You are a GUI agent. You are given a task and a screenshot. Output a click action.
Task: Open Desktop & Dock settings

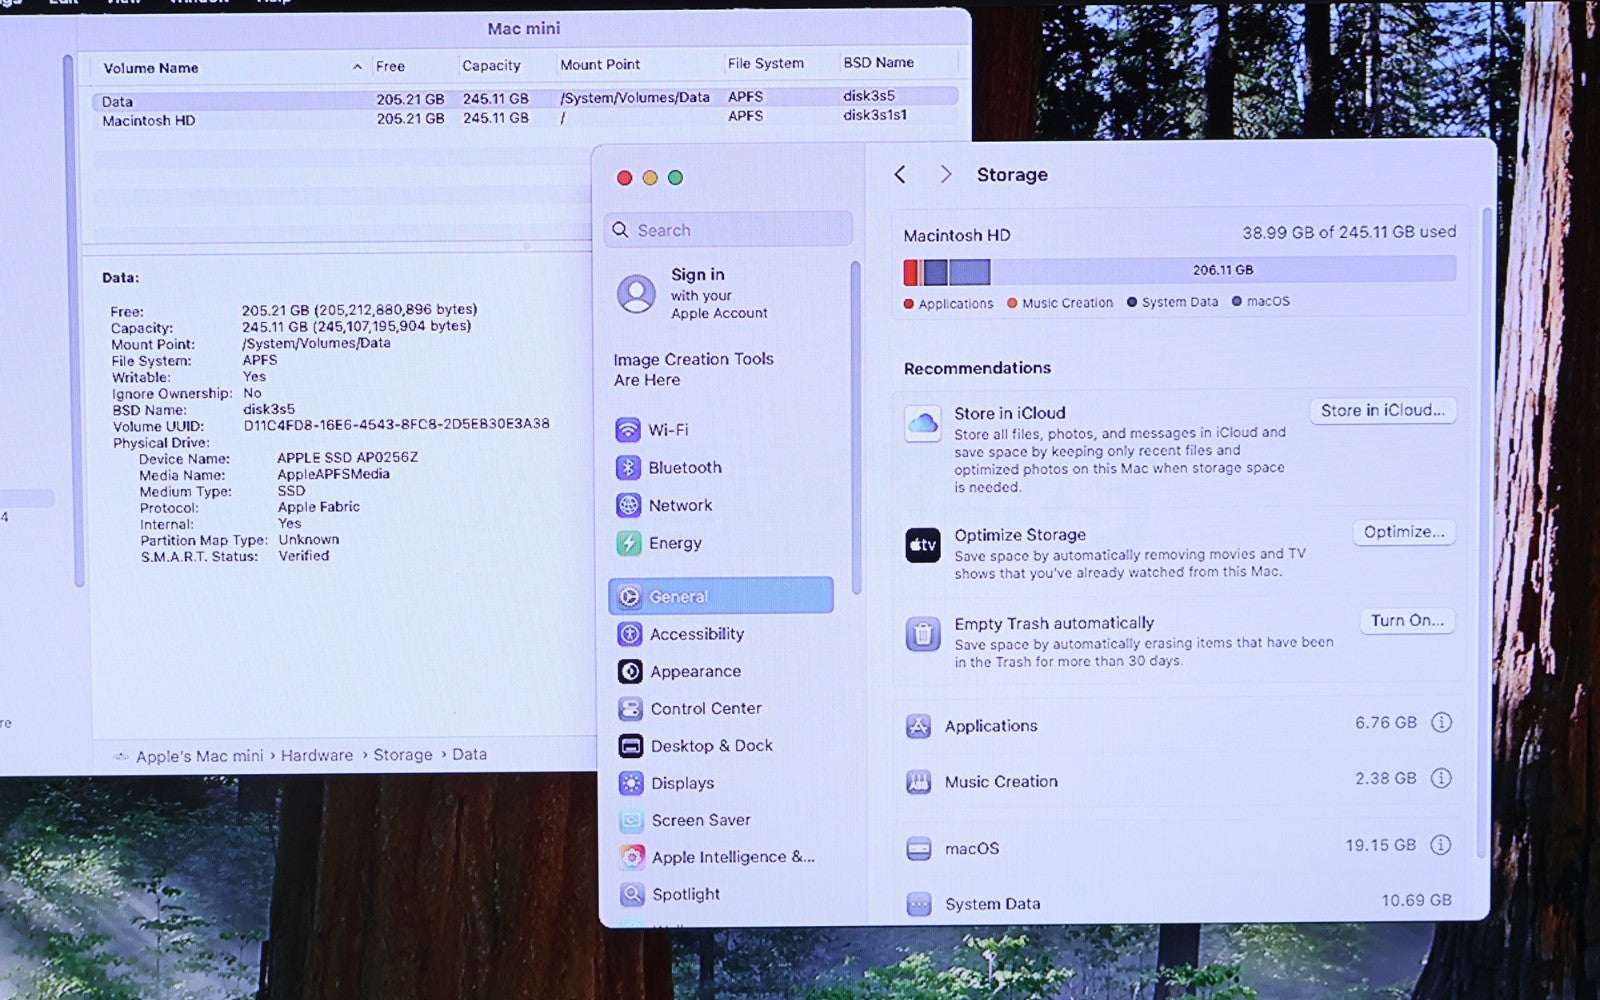pos(711,746)
